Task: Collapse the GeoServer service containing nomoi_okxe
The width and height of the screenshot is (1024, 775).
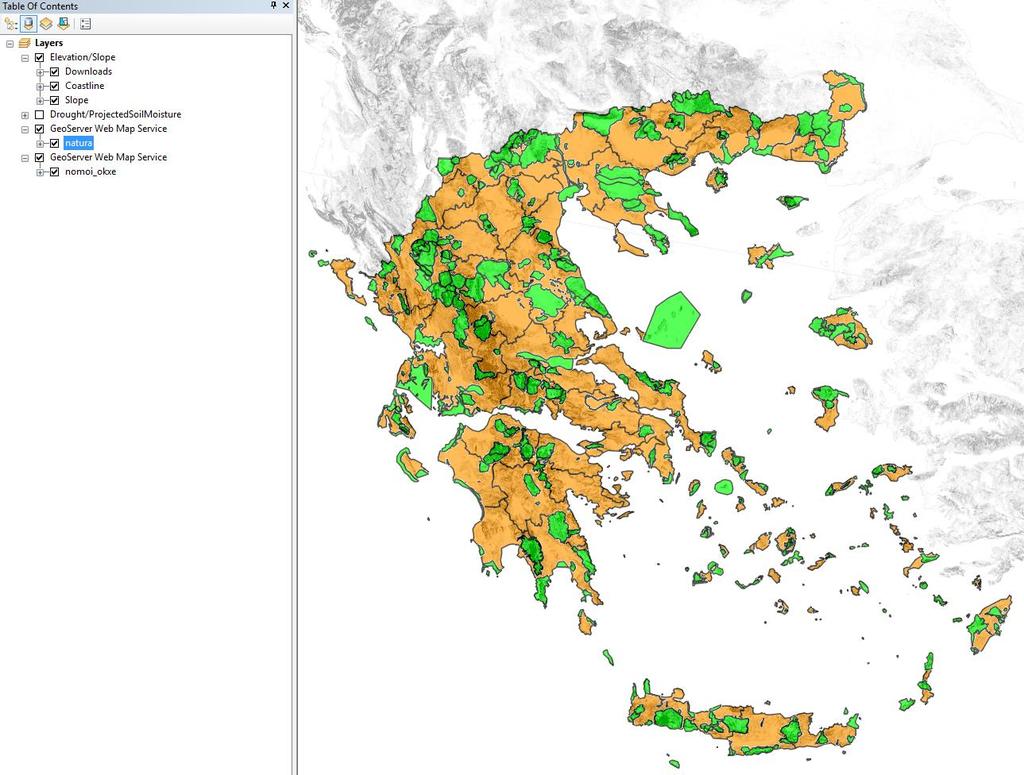Action: [x=25, y=159]
